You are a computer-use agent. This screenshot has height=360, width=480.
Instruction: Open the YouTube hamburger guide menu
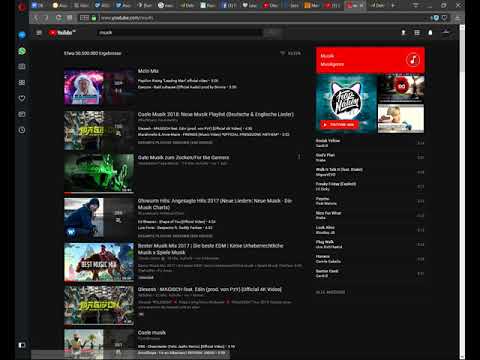[x=39, y=32]
